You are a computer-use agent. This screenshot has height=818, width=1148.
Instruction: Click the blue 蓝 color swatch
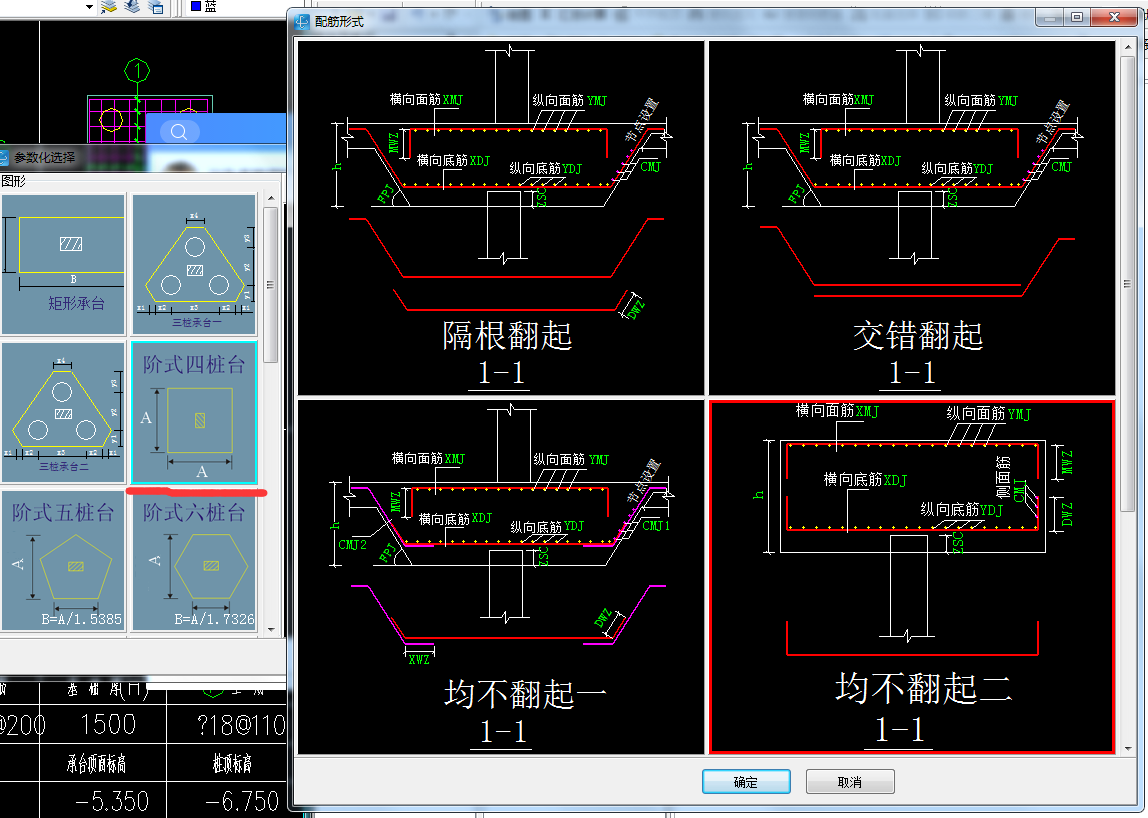195,6
